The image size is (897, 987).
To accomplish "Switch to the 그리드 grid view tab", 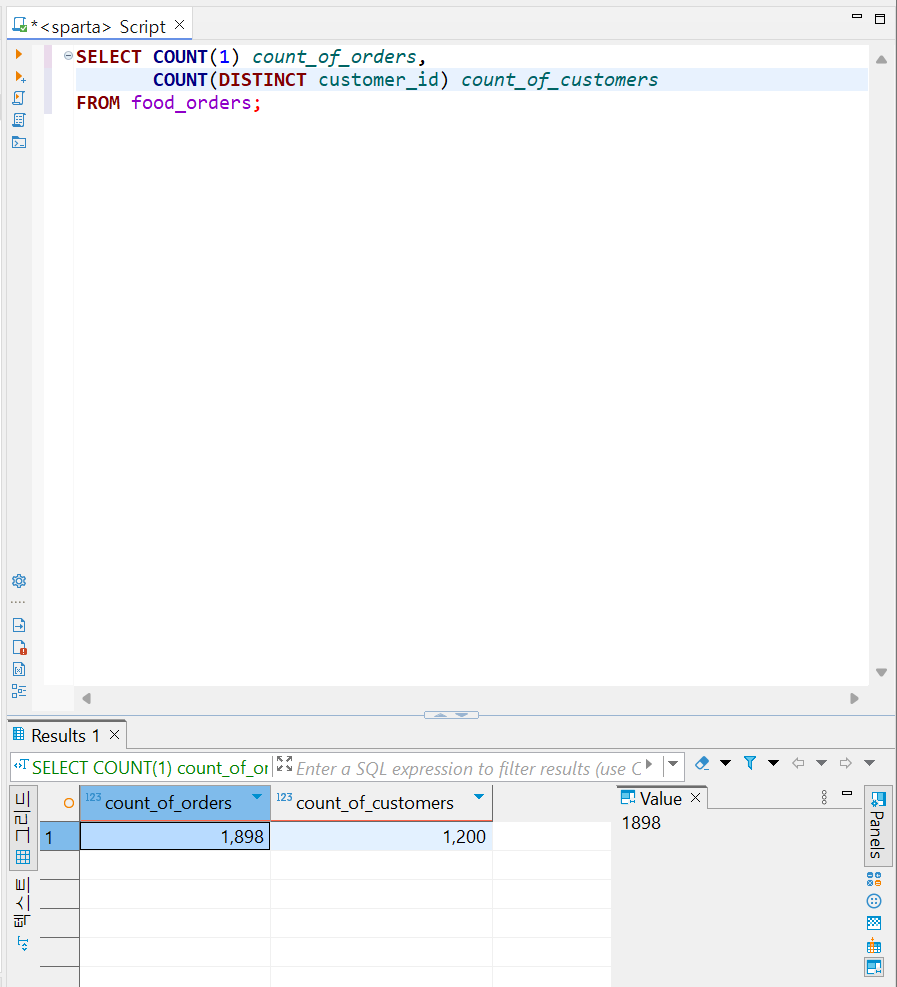I will pyautogui.click(x=23, y=828).
